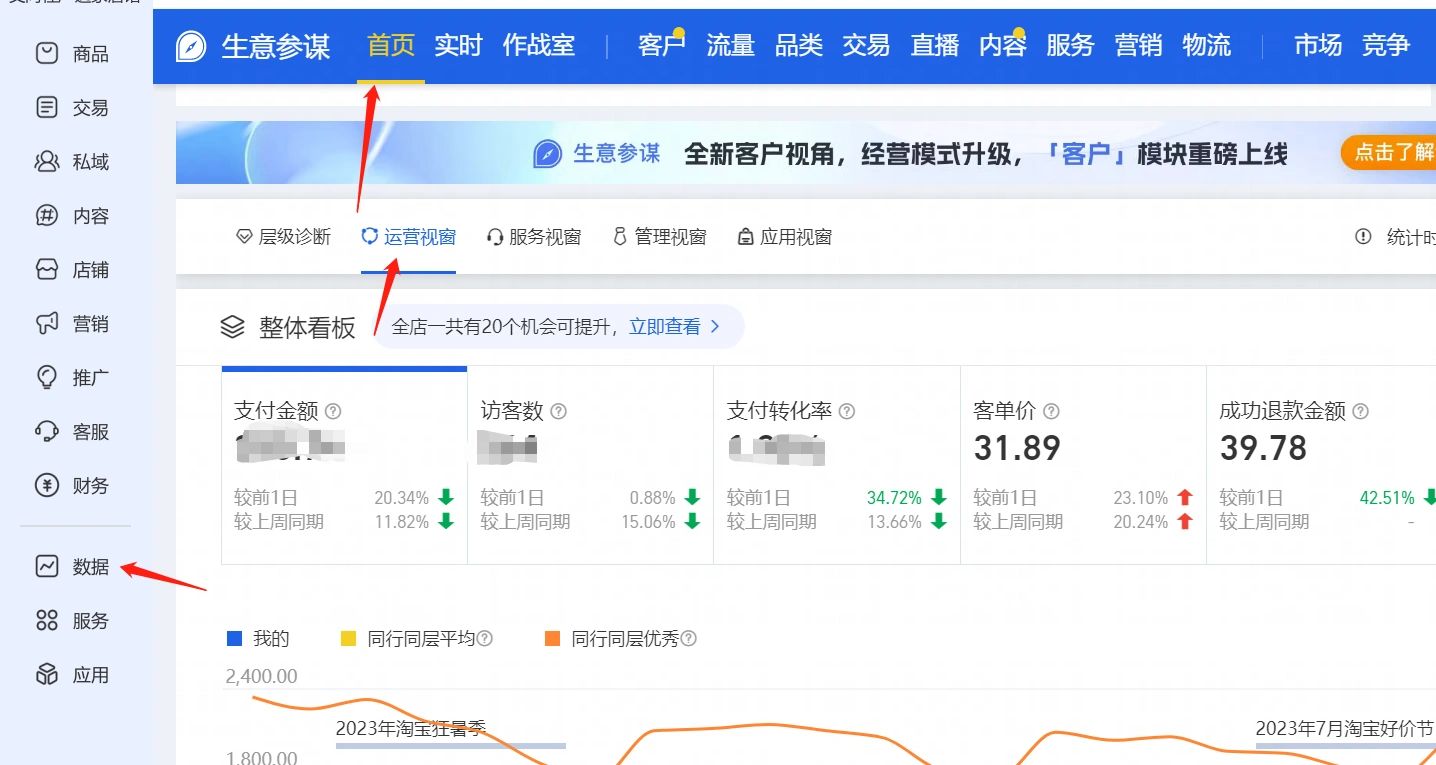
Task: Toggle yellow 同行同层平均 legend swatch
Action: point(349,638)
